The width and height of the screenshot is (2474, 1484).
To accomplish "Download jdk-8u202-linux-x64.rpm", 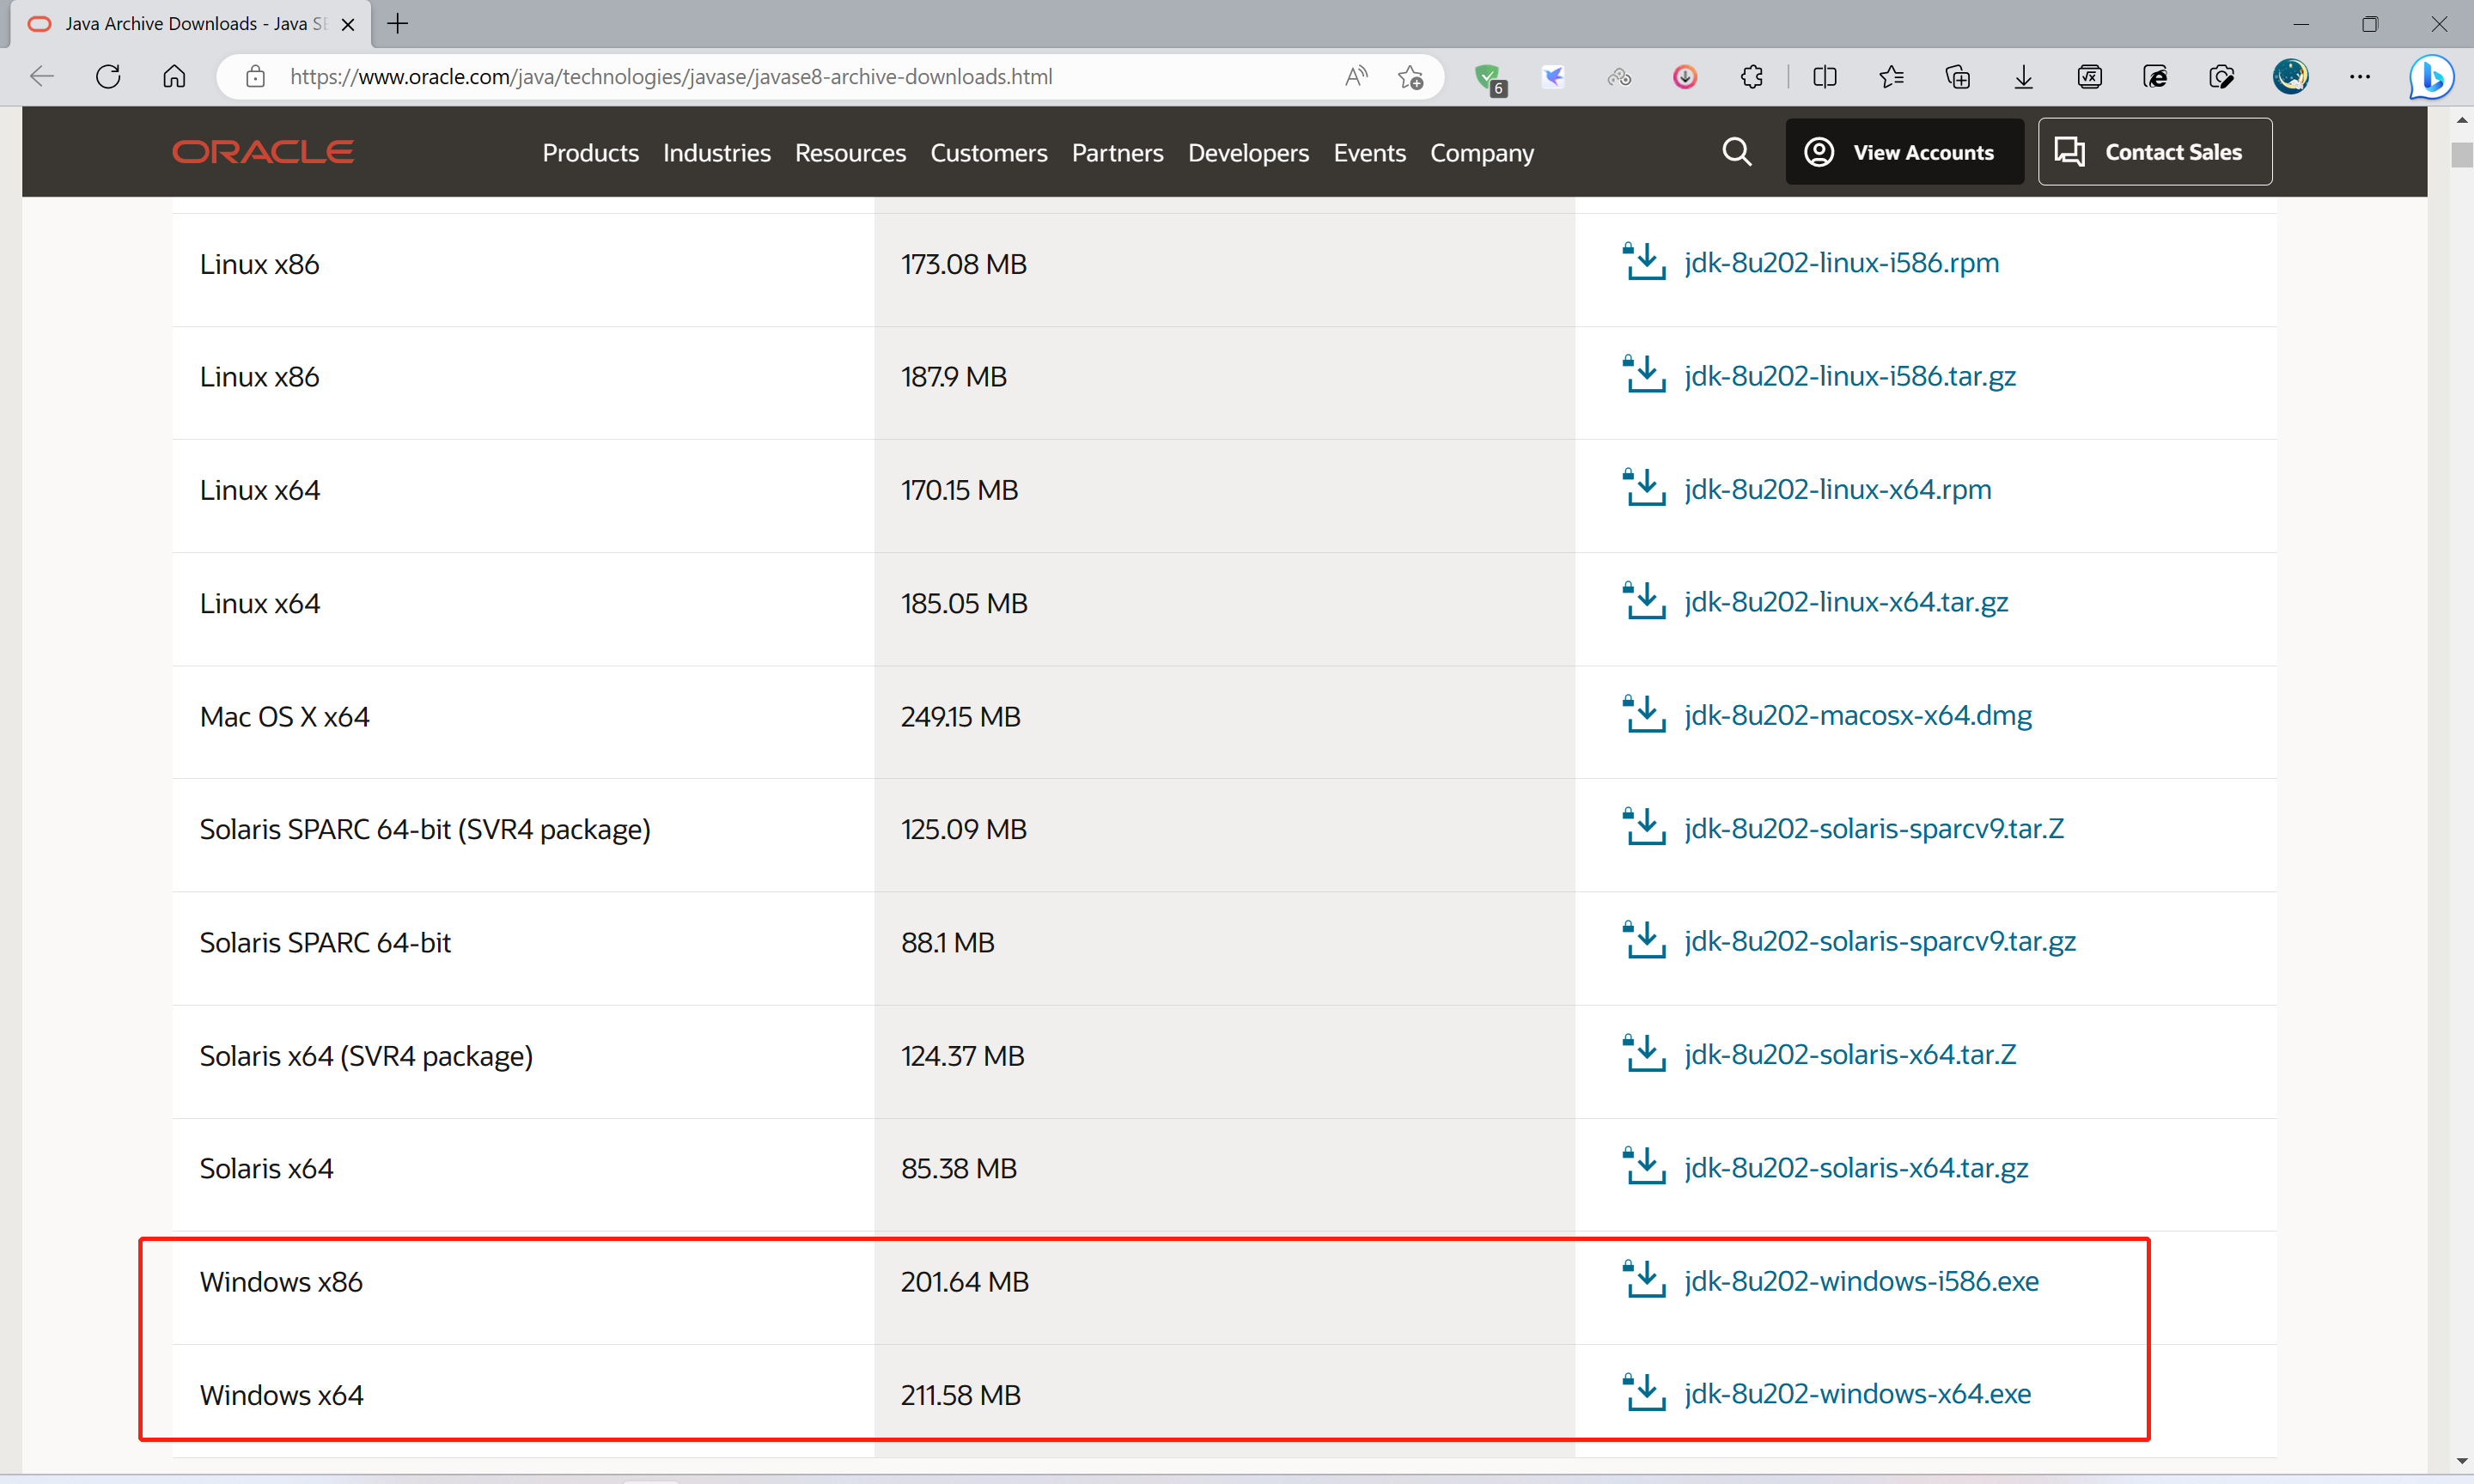I will (1837, 489).
